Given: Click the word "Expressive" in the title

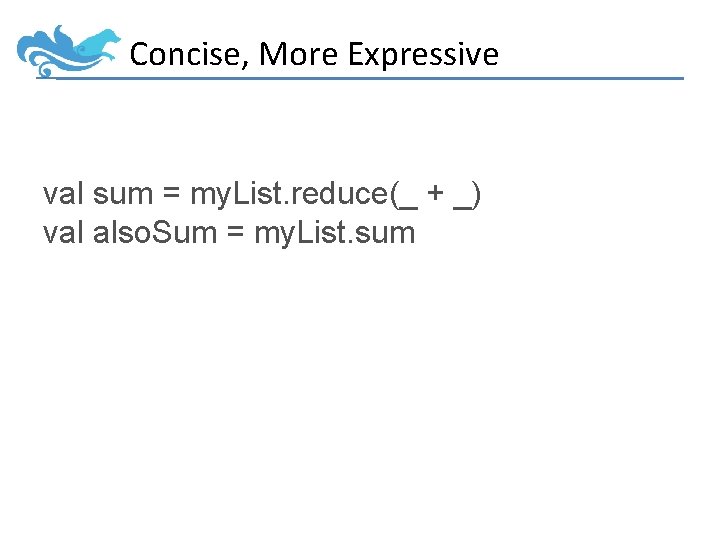Looking at the screenshot, I should pyautogui.click(x=423, y=54).
